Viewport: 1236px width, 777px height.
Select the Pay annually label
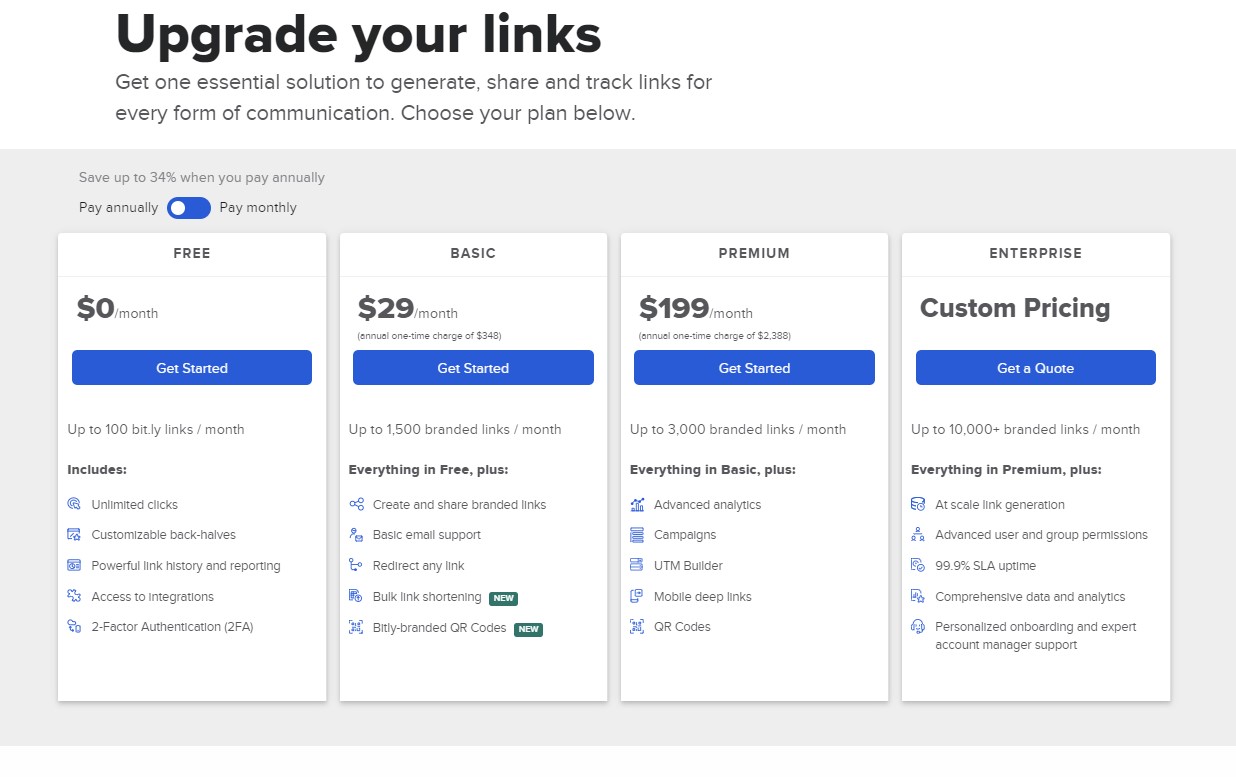pos(119,208)
